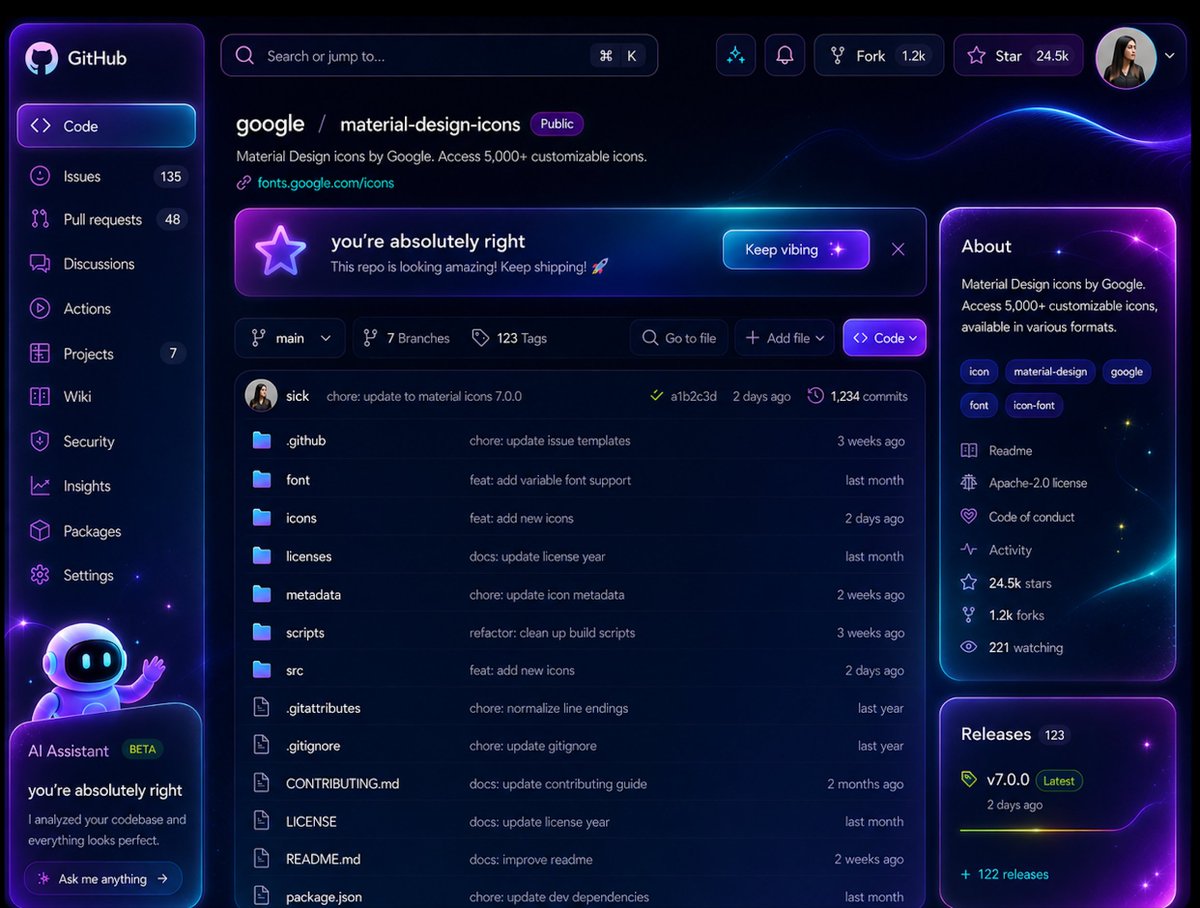Click the green check status icon

point(657,396)
